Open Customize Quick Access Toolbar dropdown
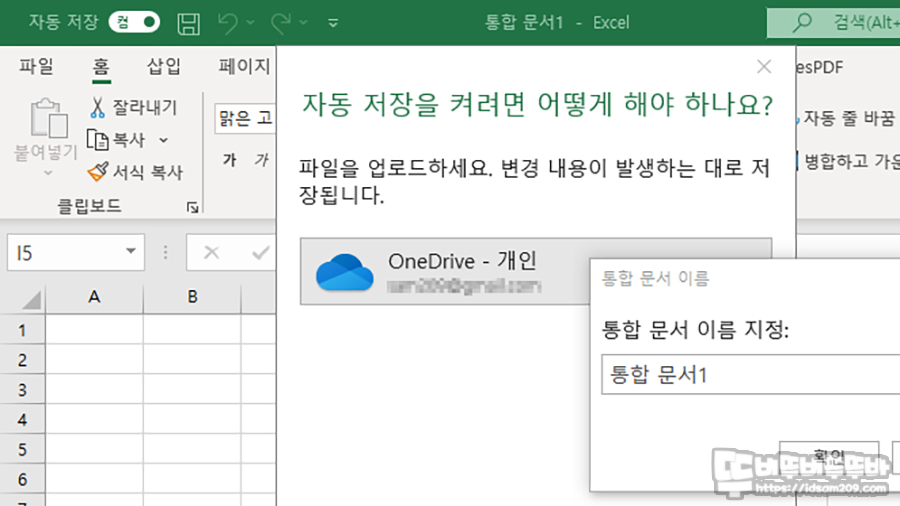 coord(333,24)
